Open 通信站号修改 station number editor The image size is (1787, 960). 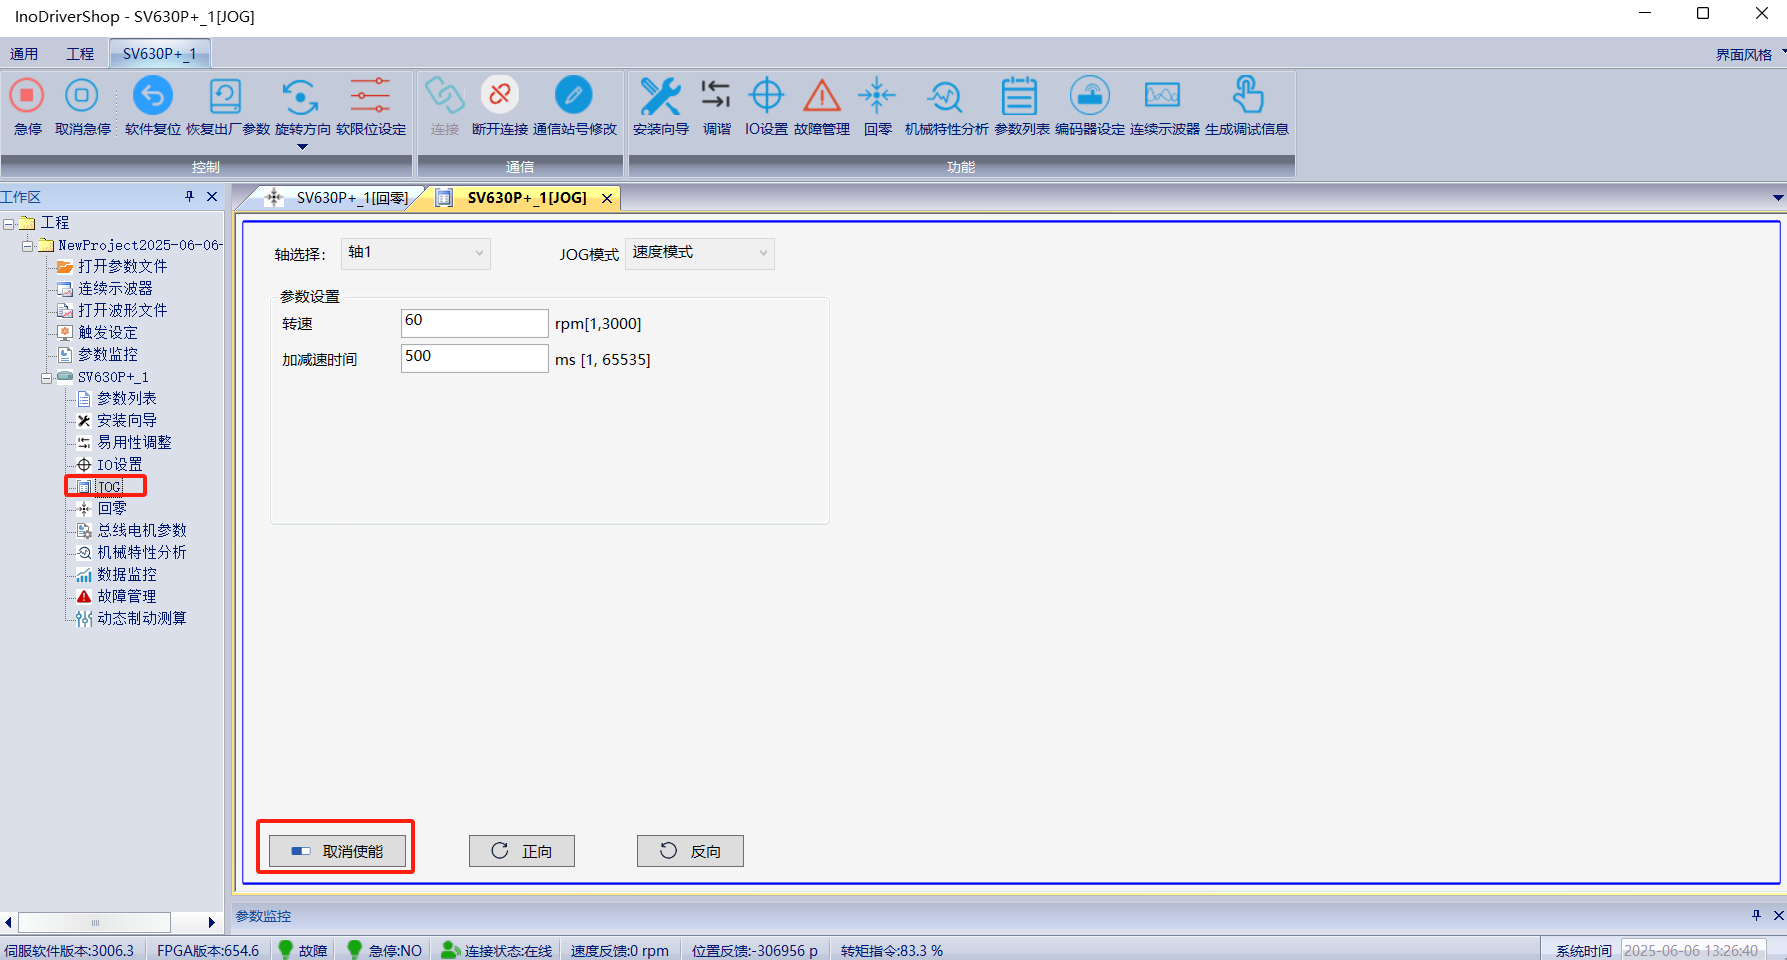tap(574, 97)
